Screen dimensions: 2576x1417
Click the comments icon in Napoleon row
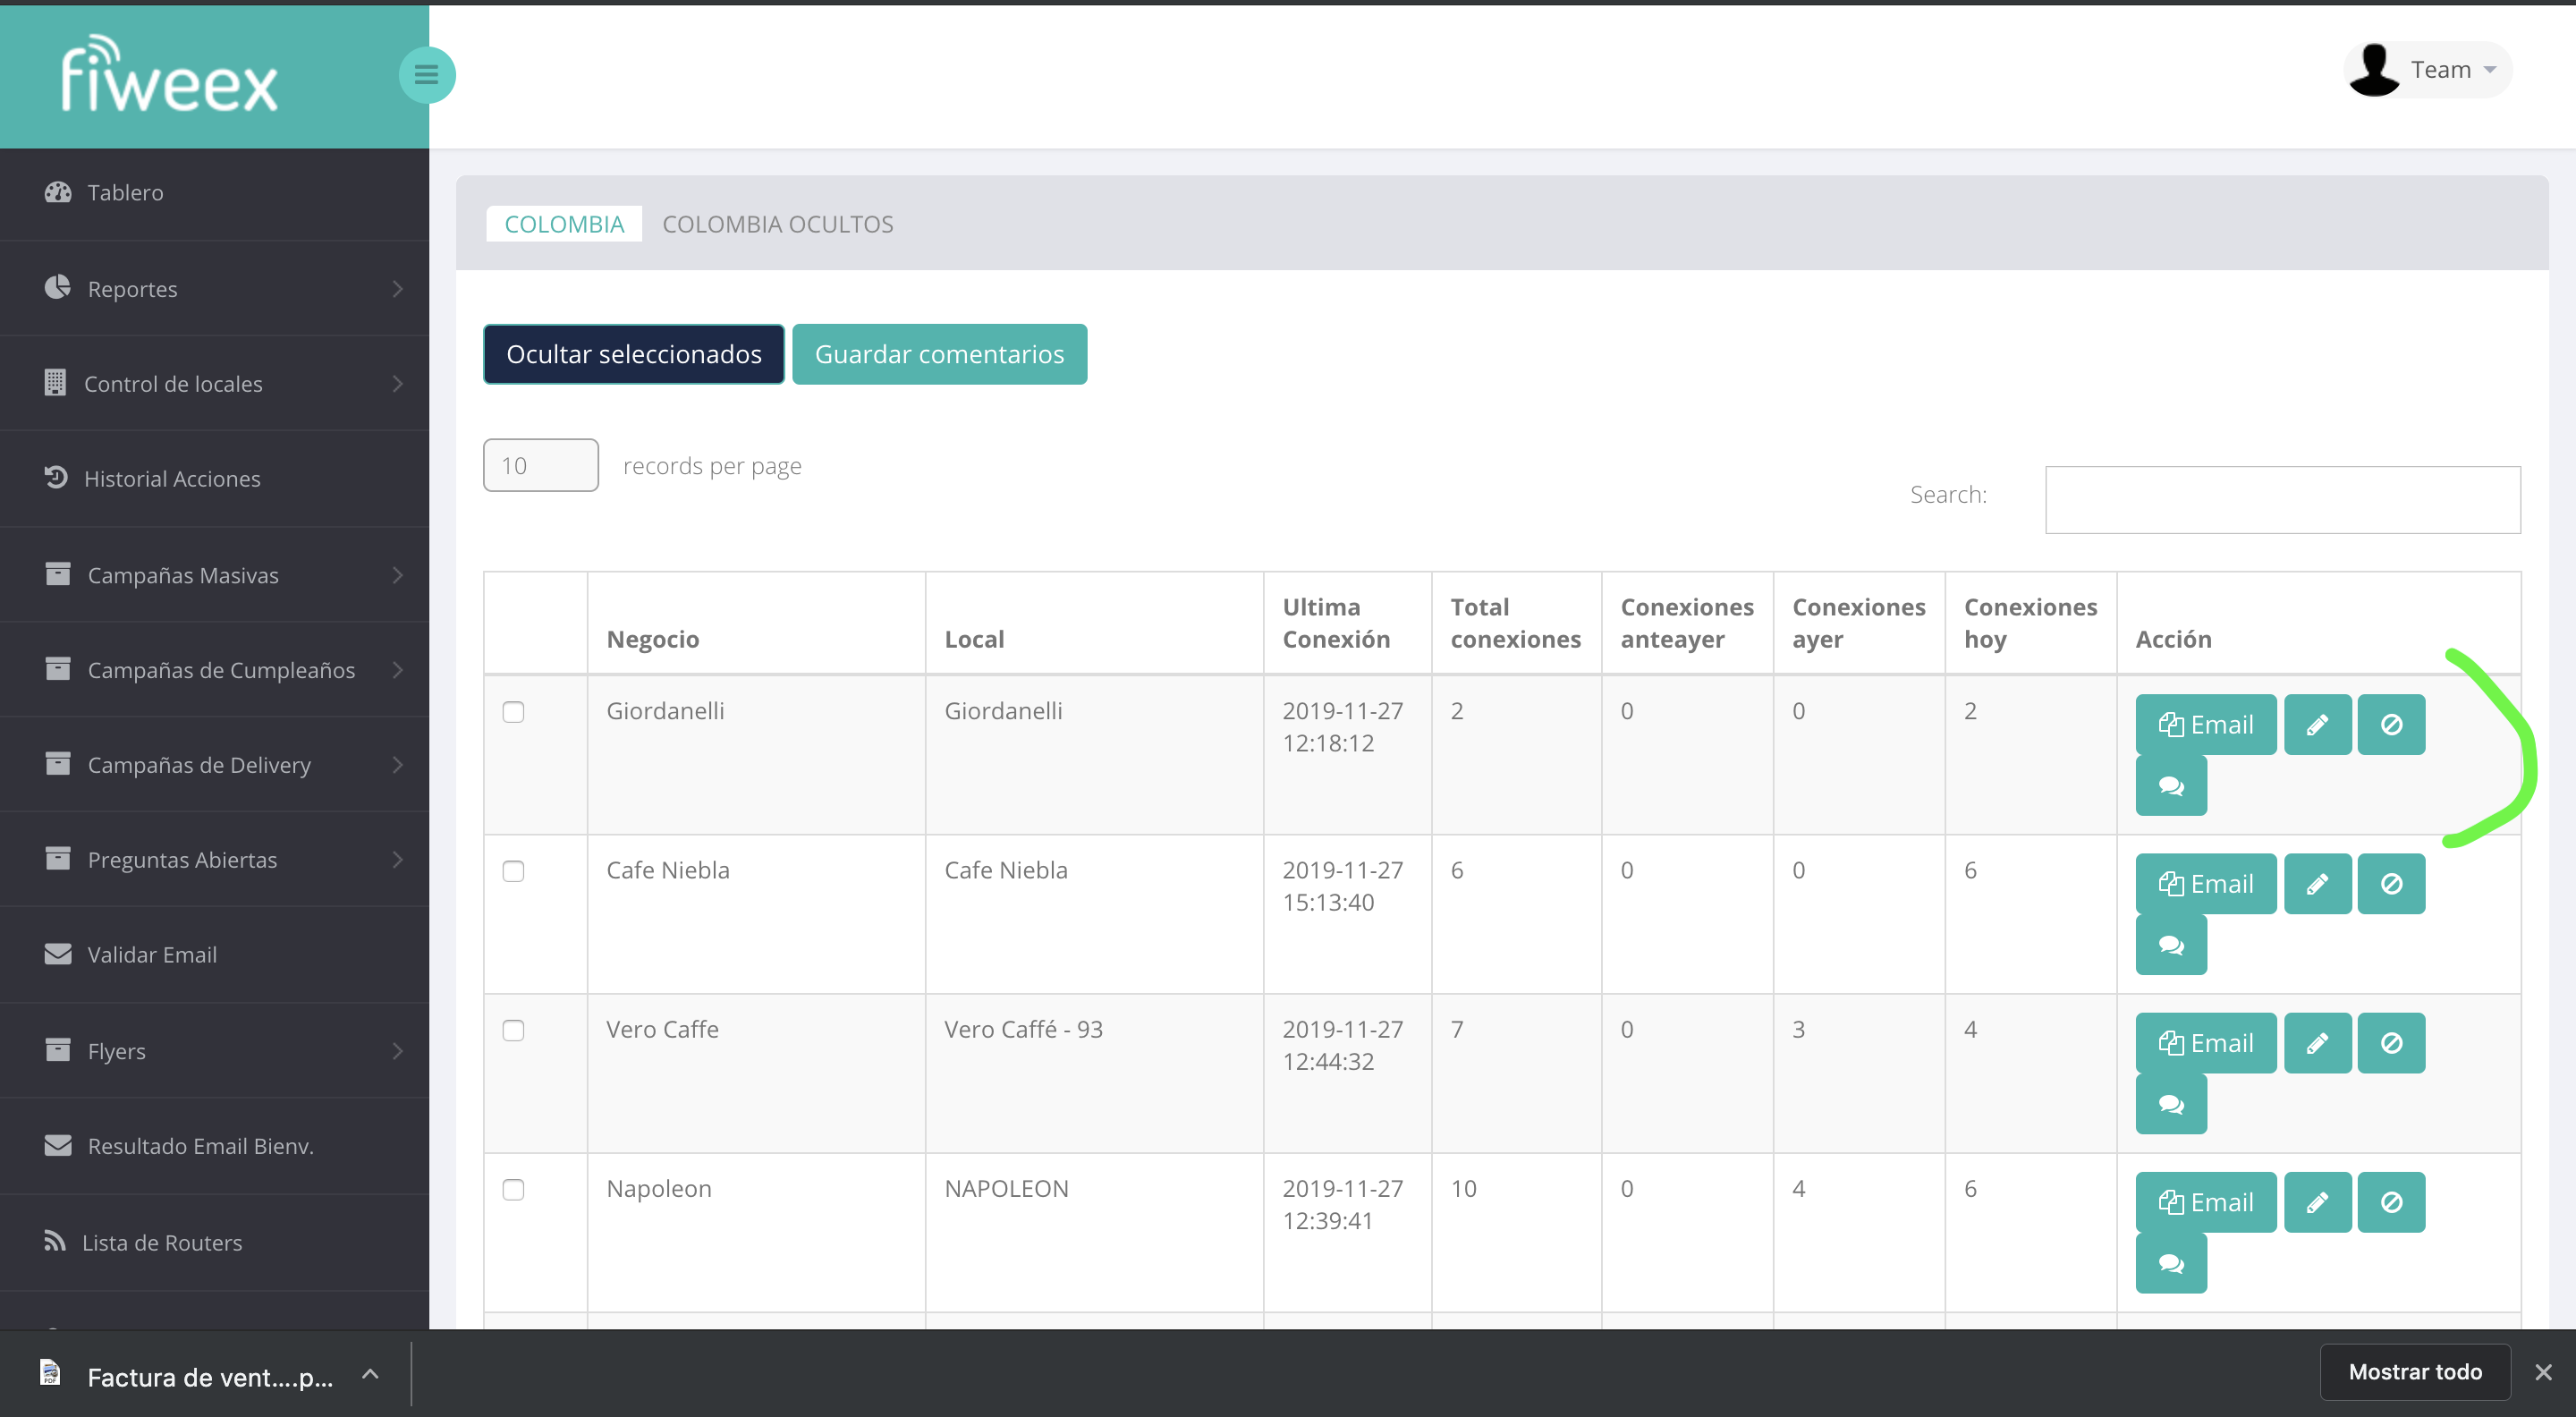2170,1263
